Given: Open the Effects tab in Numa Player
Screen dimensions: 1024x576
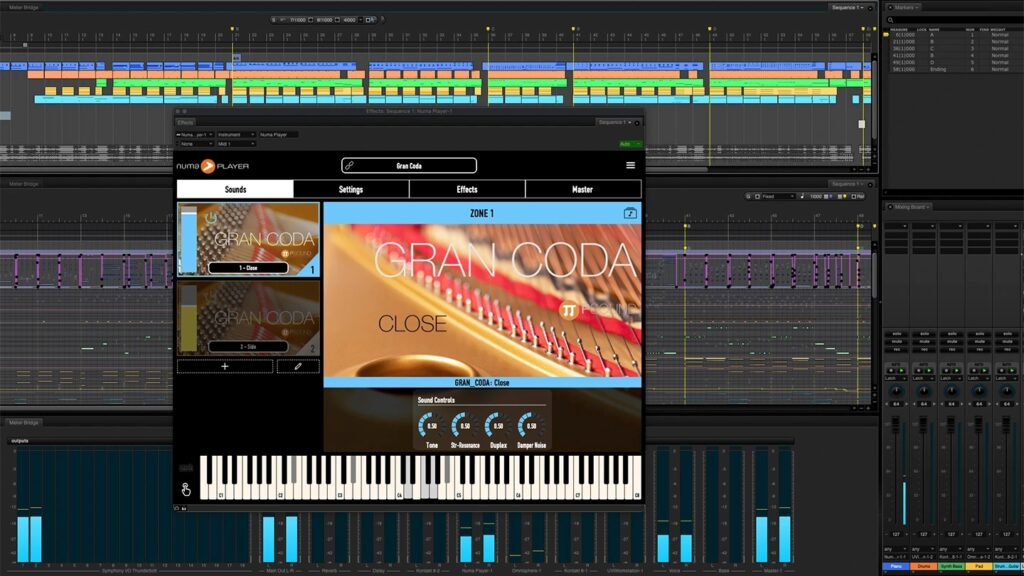Looking at the screenshot, I should pyautogui.click(x=467, y=189).
